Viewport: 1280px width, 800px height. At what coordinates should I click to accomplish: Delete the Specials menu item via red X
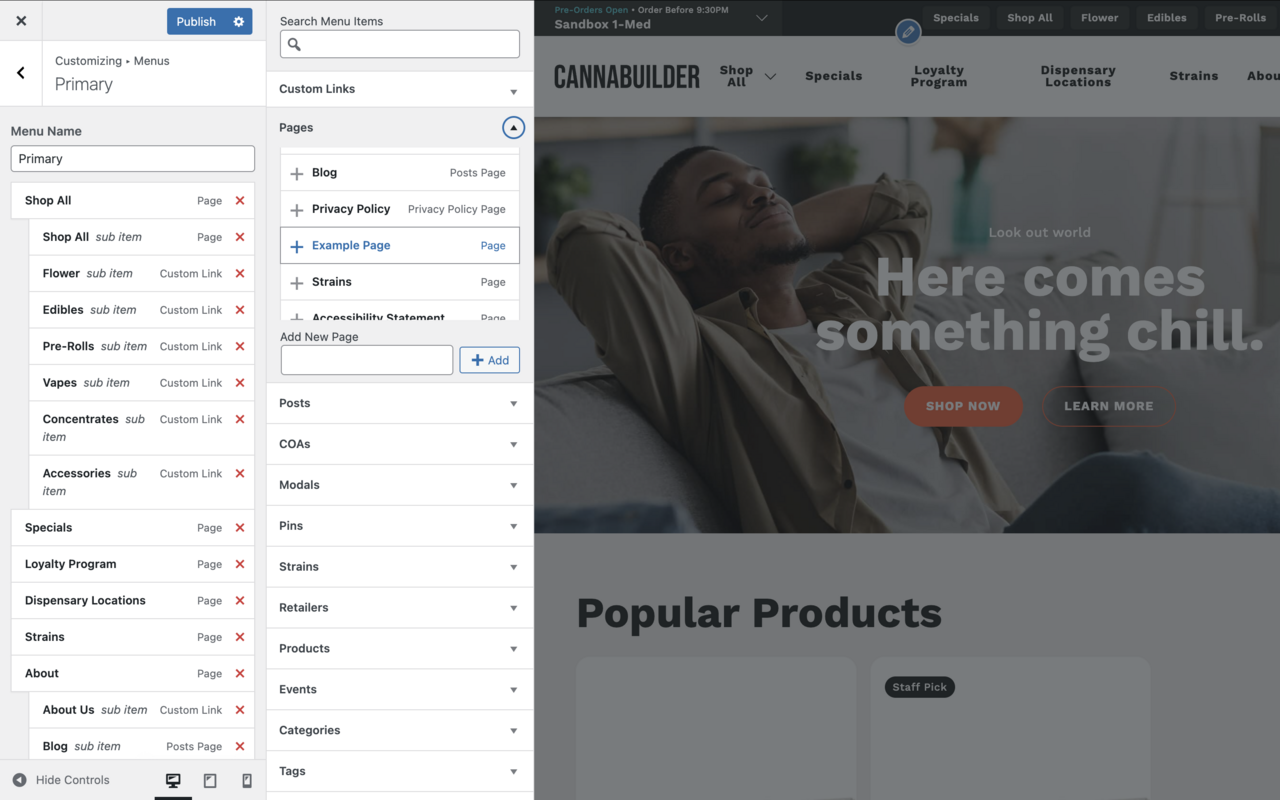pos(240,527)
